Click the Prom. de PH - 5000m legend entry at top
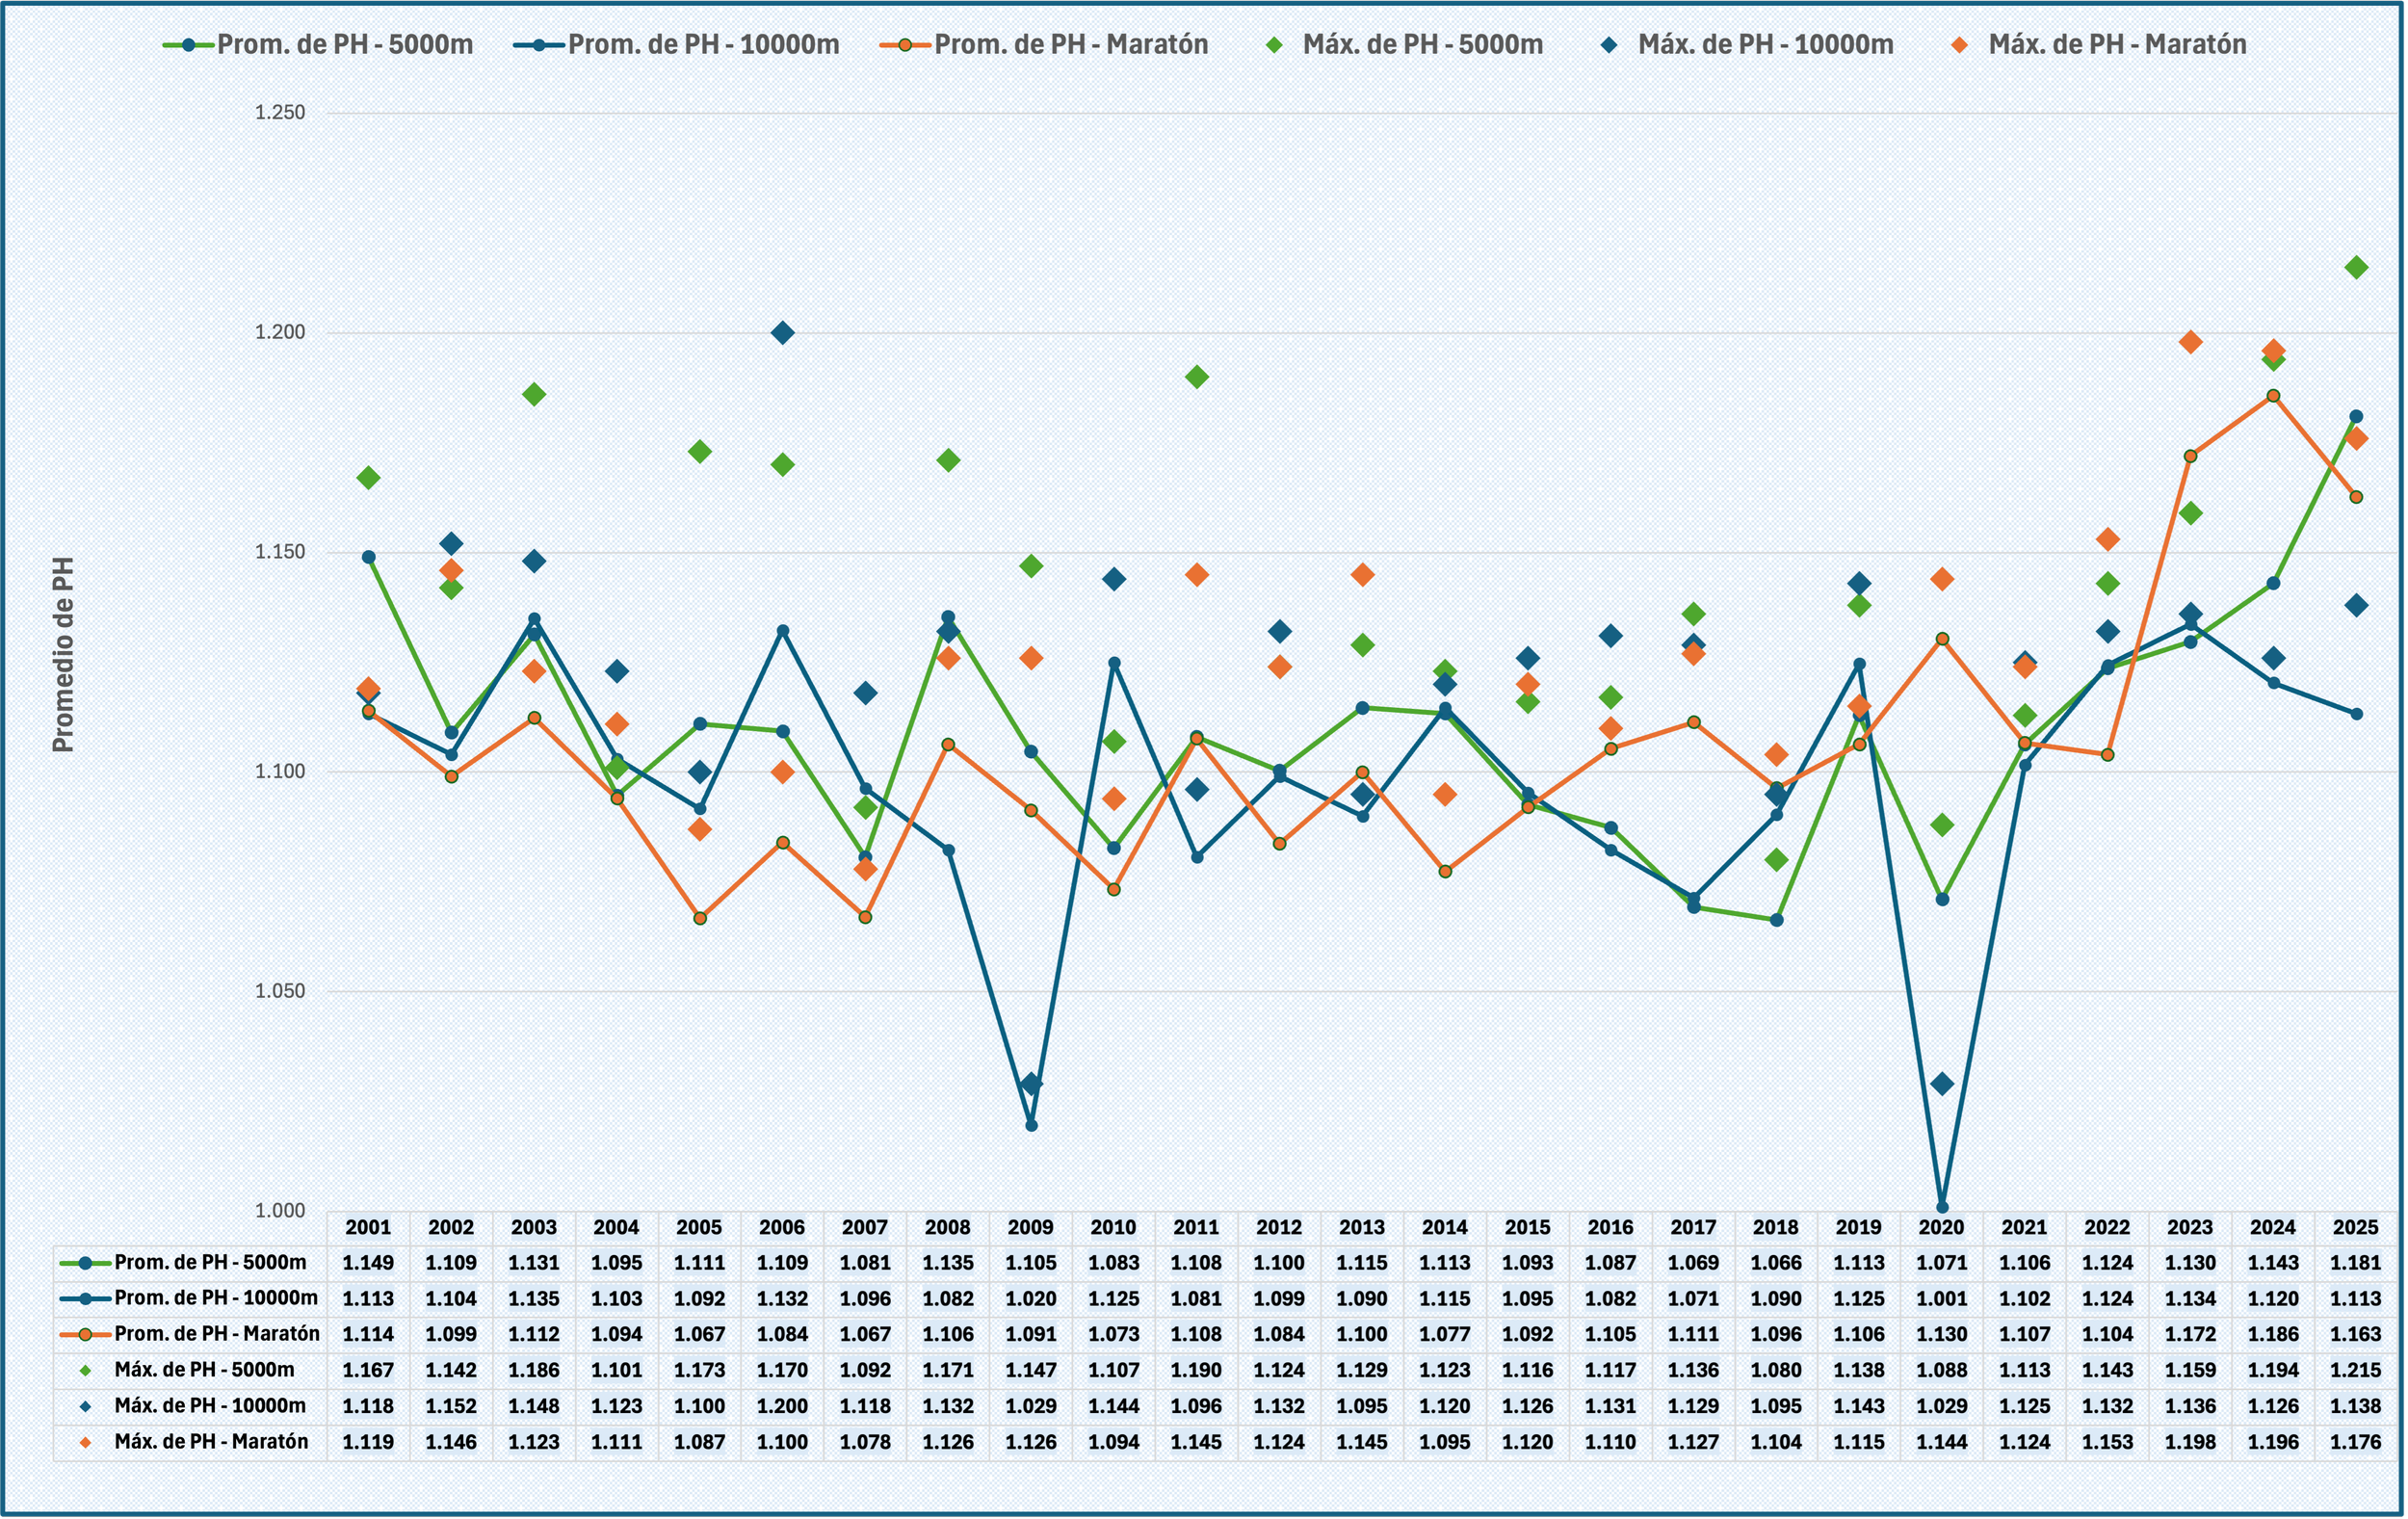The image size is (2408, 1519). [344, 45]
